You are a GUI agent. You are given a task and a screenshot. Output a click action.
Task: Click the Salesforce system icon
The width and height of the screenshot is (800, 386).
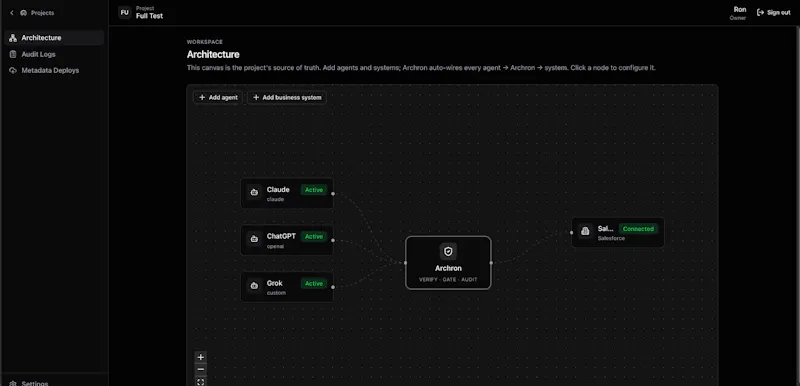coord(585,231)
